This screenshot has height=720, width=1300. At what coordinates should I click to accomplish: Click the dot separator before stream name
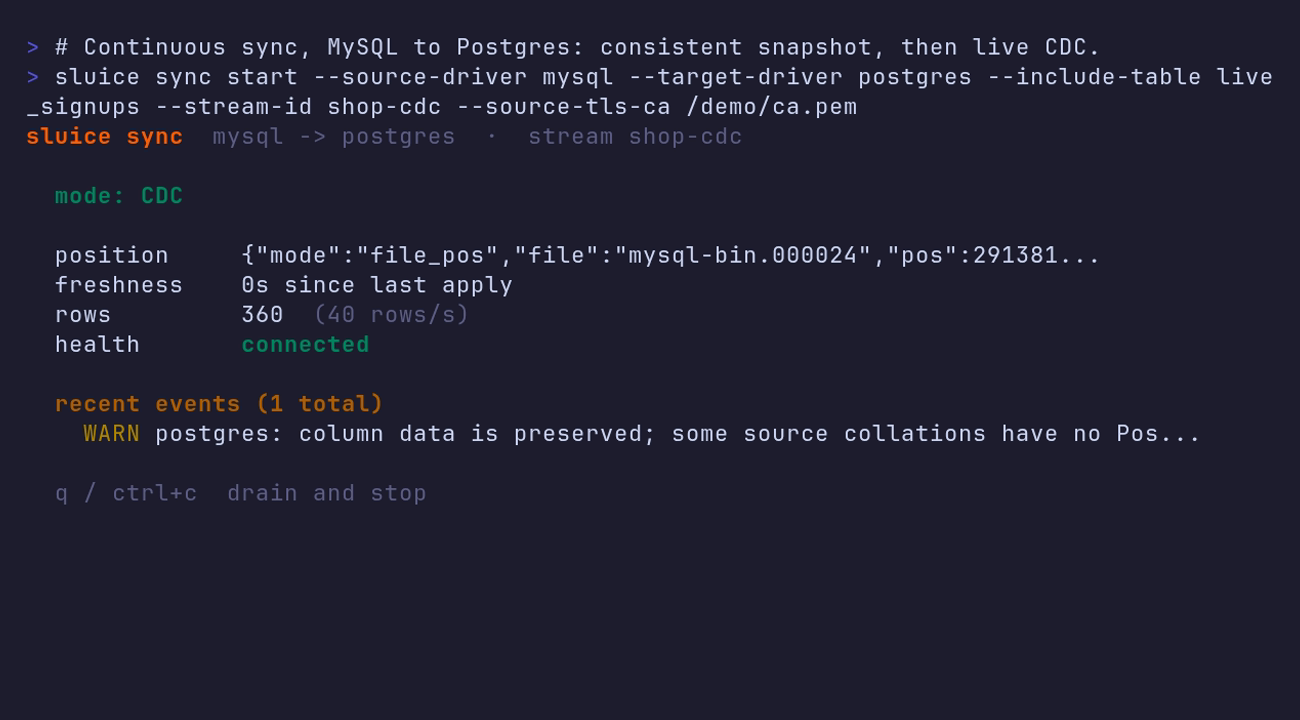(492, 136)
